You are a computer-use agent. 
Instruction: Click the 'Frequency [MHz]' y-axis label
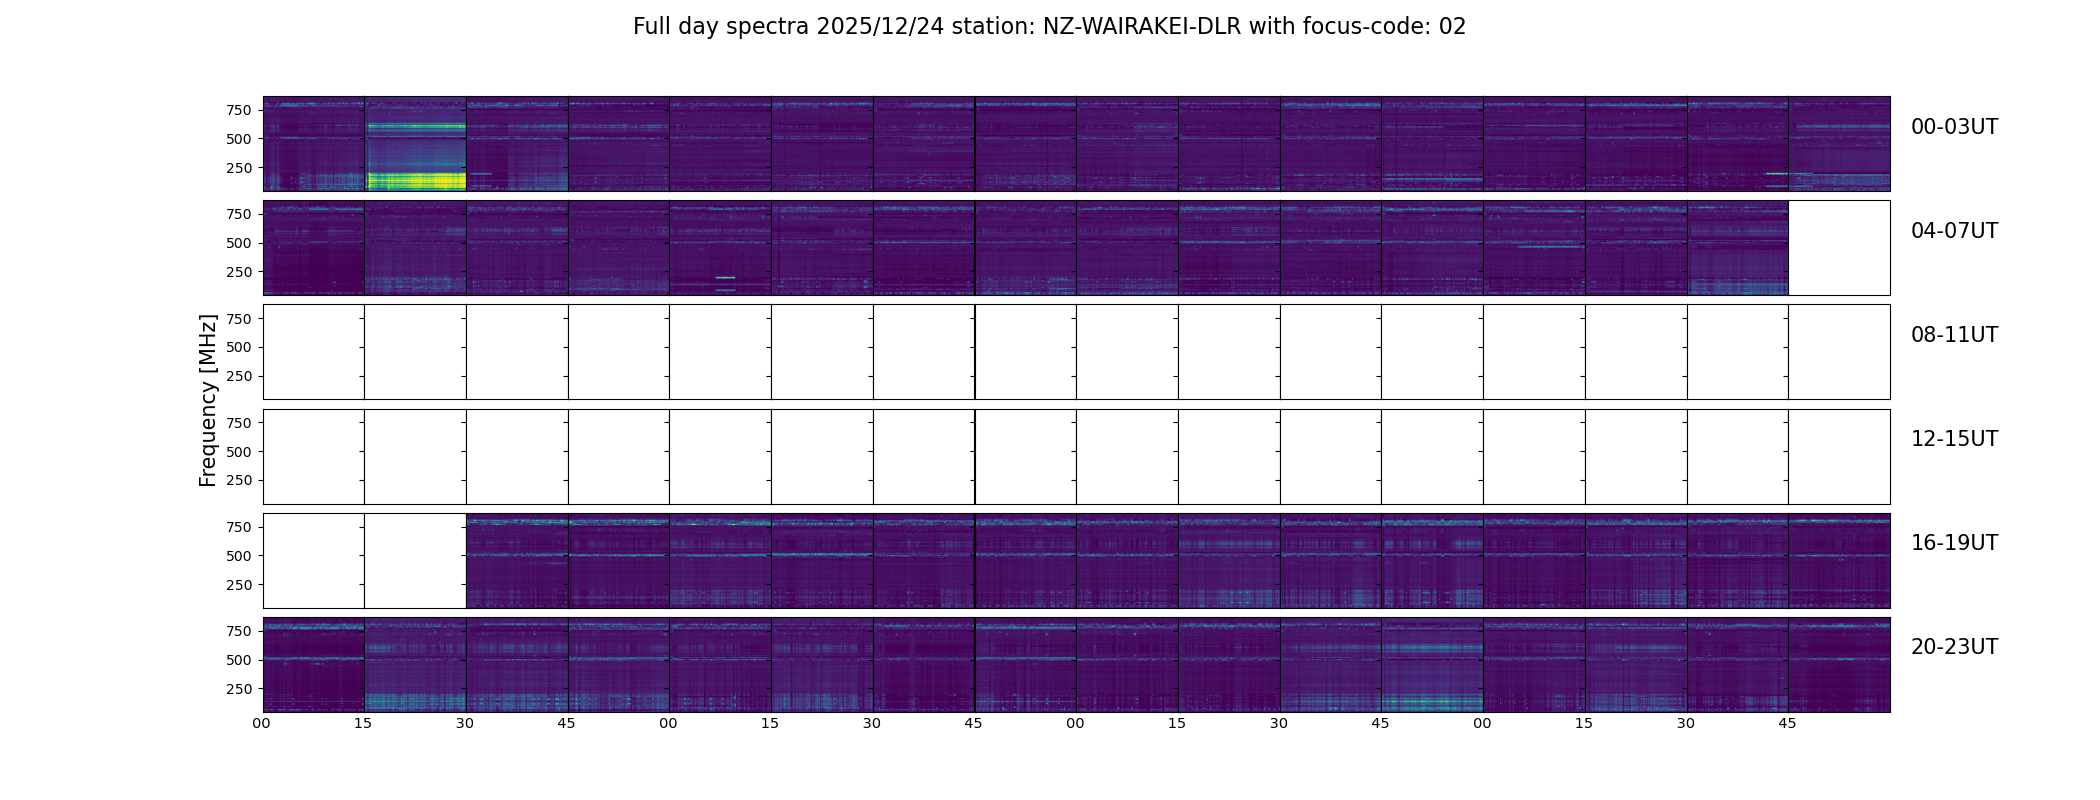pyautogui.click(x=208, y=400)
